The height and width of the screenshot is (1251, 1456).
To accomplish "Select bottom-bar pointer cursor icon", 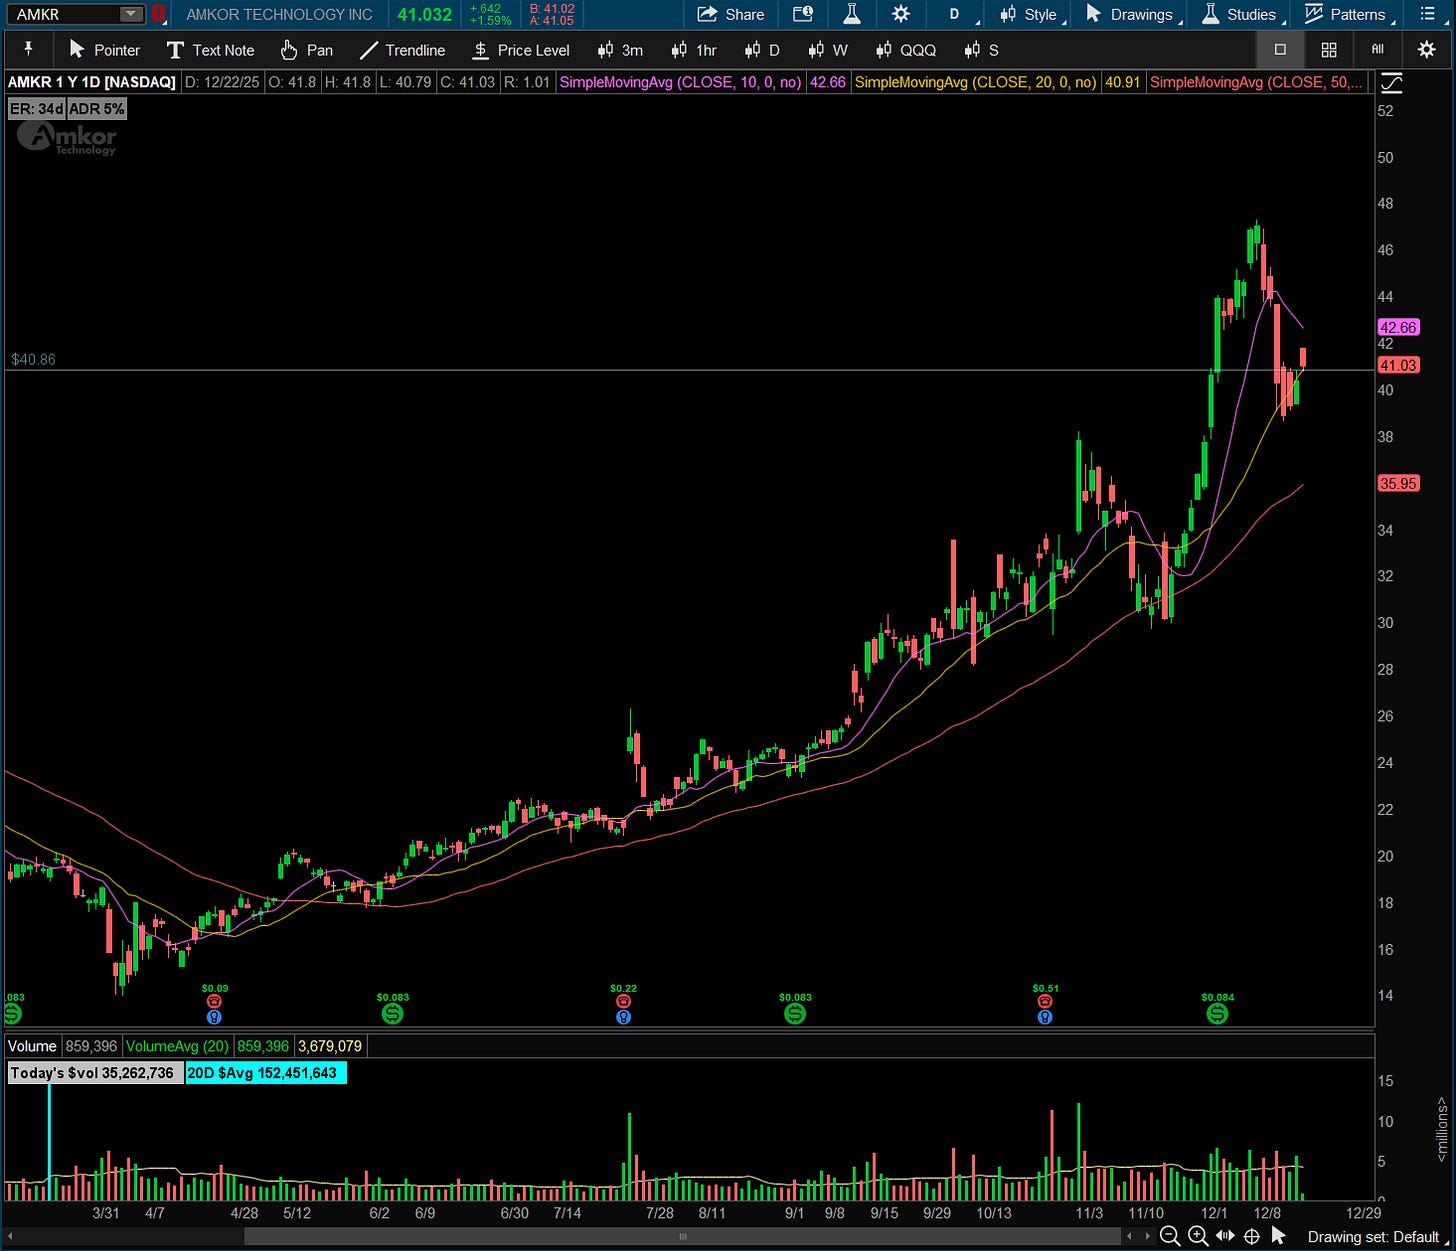I will click(x=1278, y=1237).
